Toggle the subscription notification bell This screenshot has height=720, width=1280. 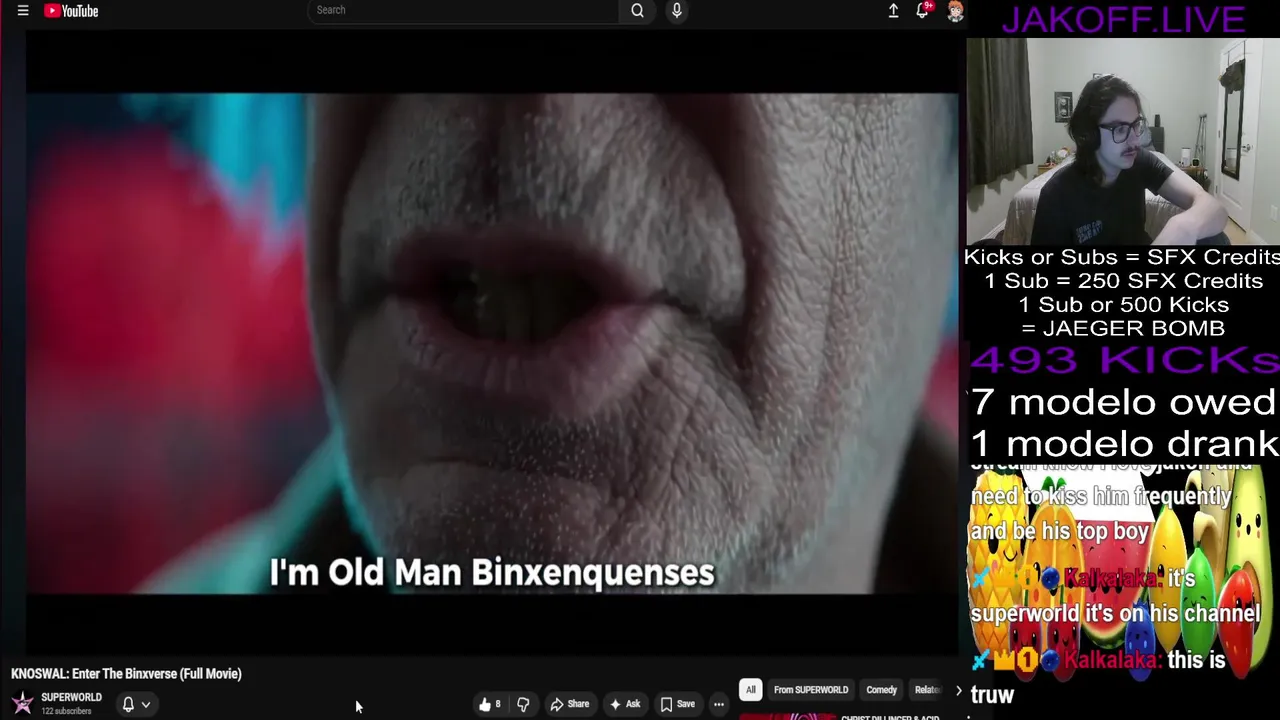(x=128, y=704)
